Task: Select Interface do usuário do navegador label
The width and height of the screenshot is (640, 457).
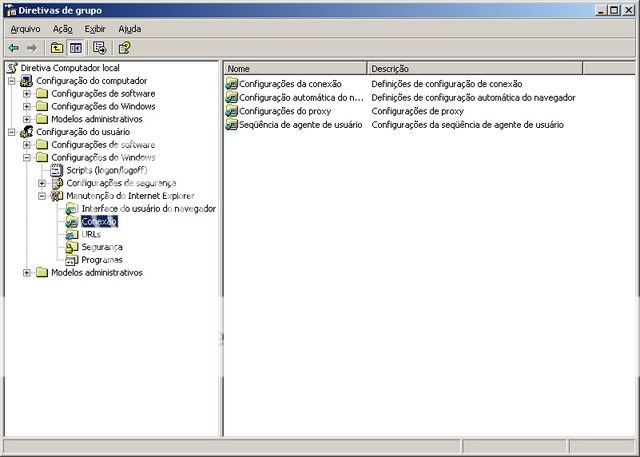Action: [149, 209]
